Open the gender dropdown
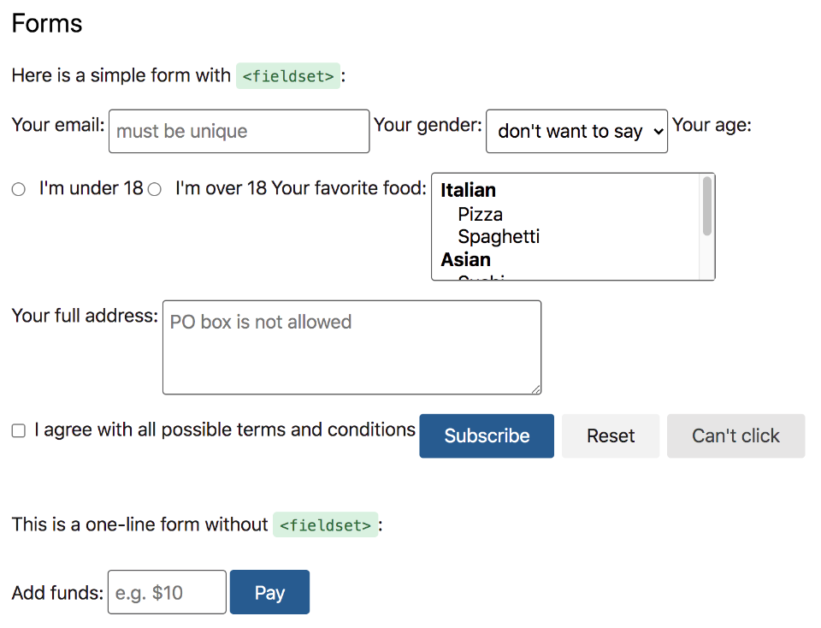 click(x=576, y=131)
